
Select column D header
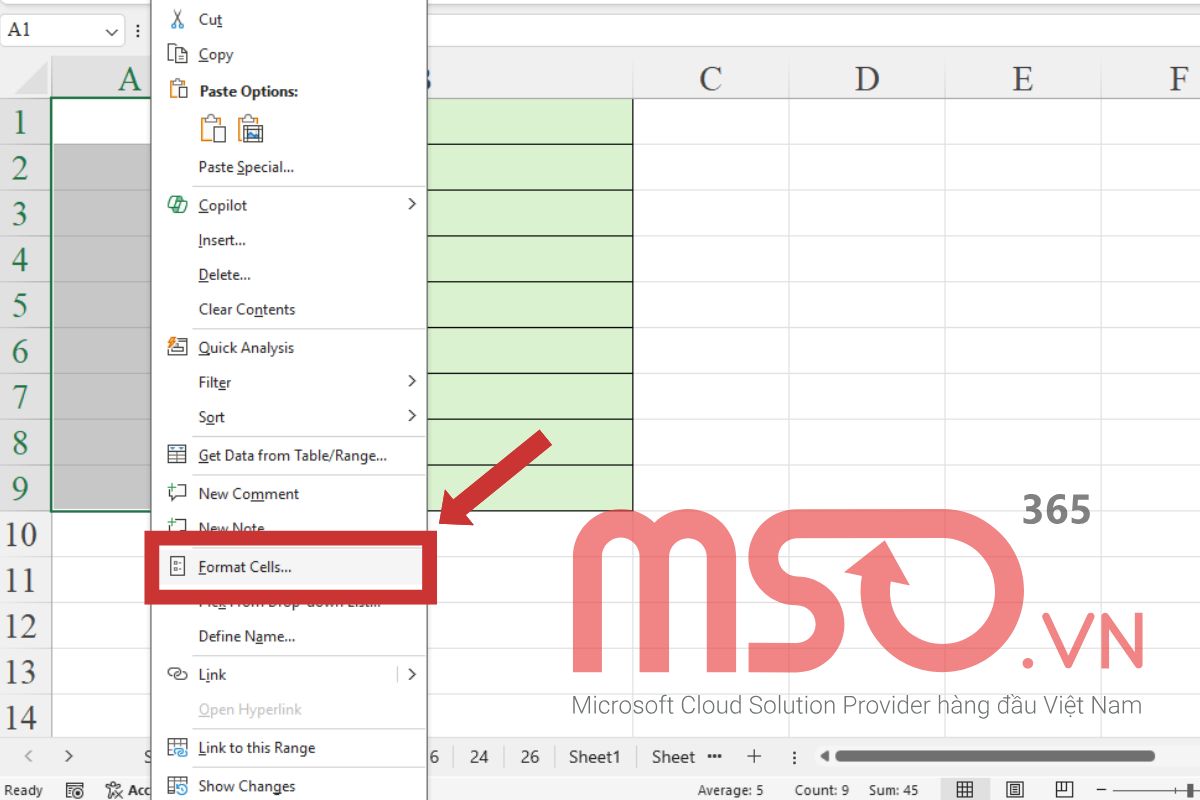[867, 78]
